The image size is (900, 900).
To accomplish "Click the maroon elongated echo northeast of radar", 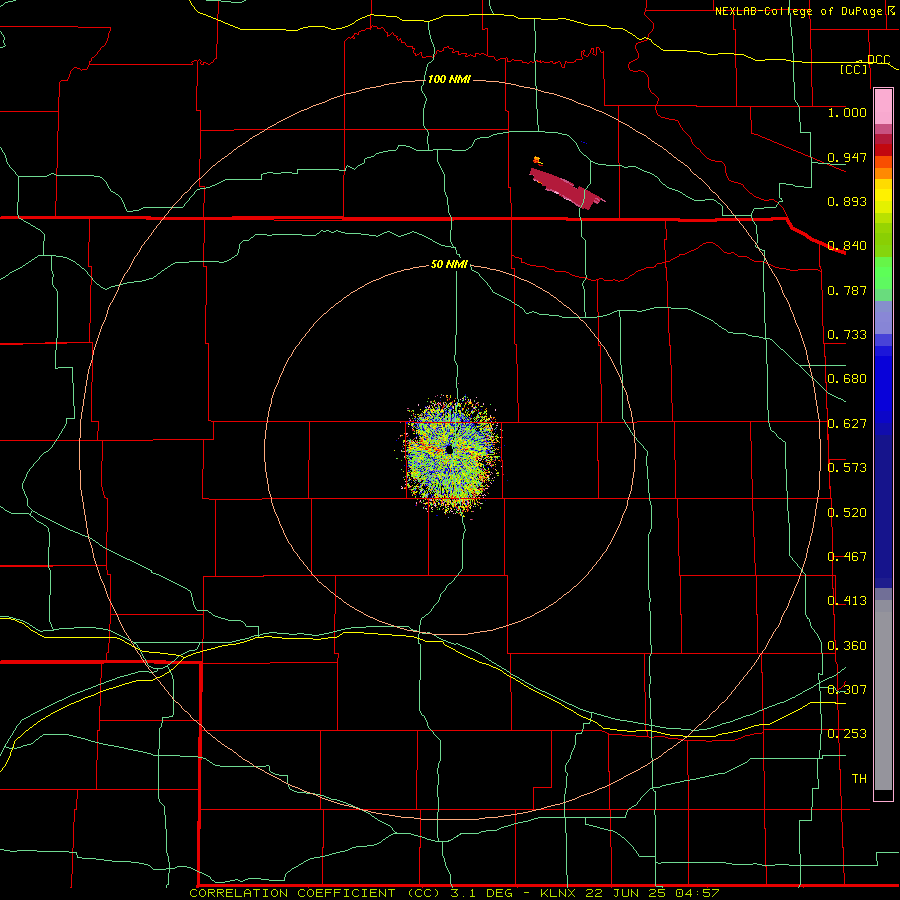I will click(x=566, y=186).
